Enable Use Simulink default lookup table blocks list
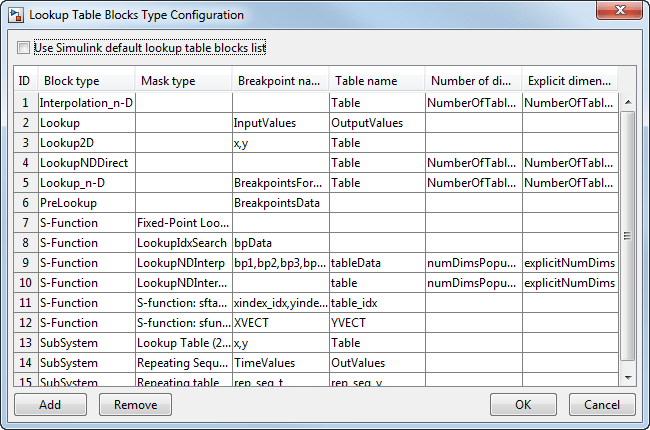The height and width of the screenshot is (430, 650). tap(24, 48)
